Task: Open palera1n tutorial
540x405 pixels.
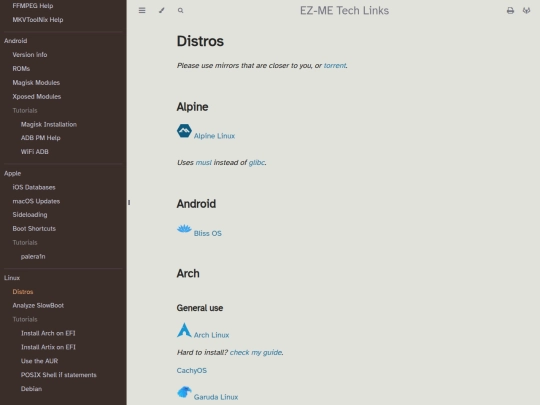Action: pyautogui.click(x=33, y=257)
